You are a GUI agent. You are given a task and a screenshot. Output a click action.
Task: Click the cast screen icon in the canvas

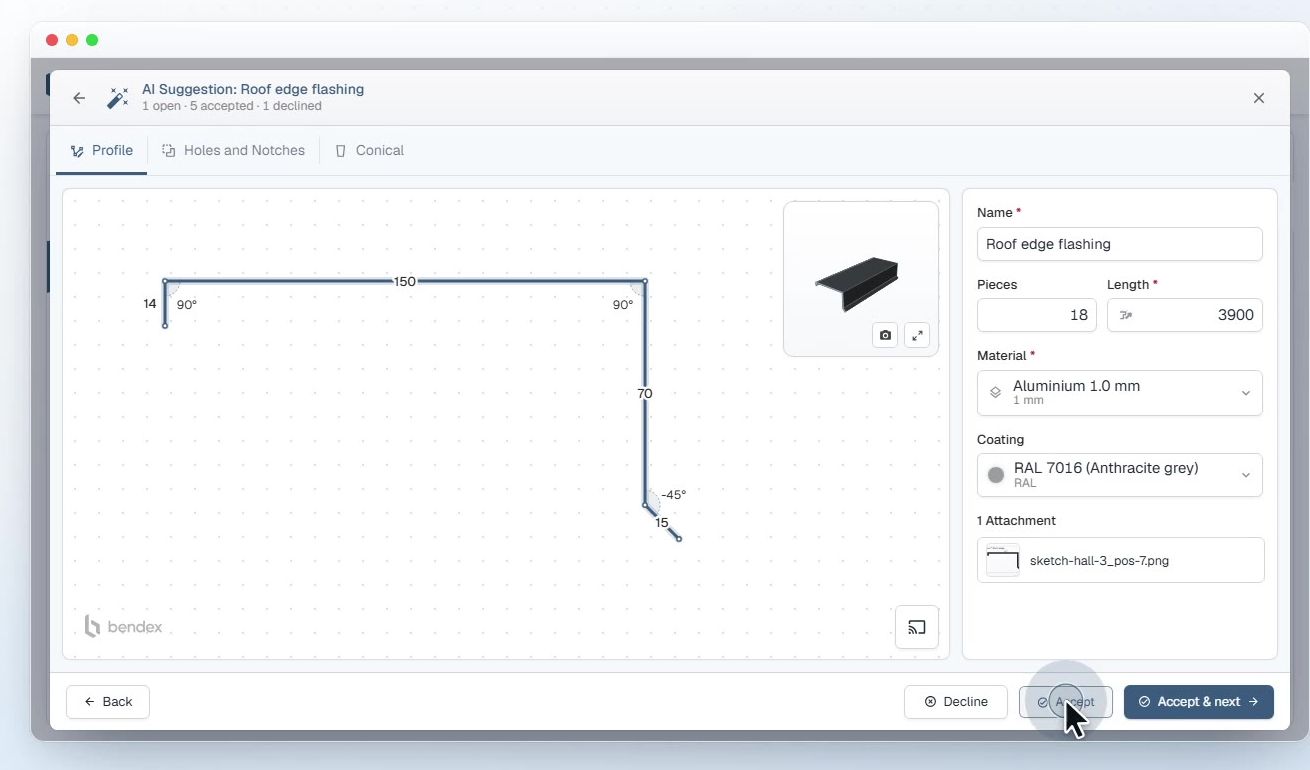coord(917,627)
